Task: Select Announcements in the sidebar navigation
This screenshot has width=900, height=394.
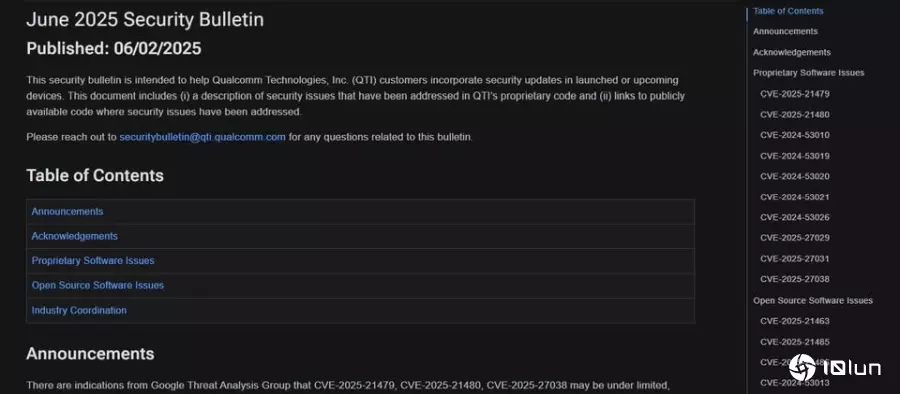Action: (x=785, y=32)
